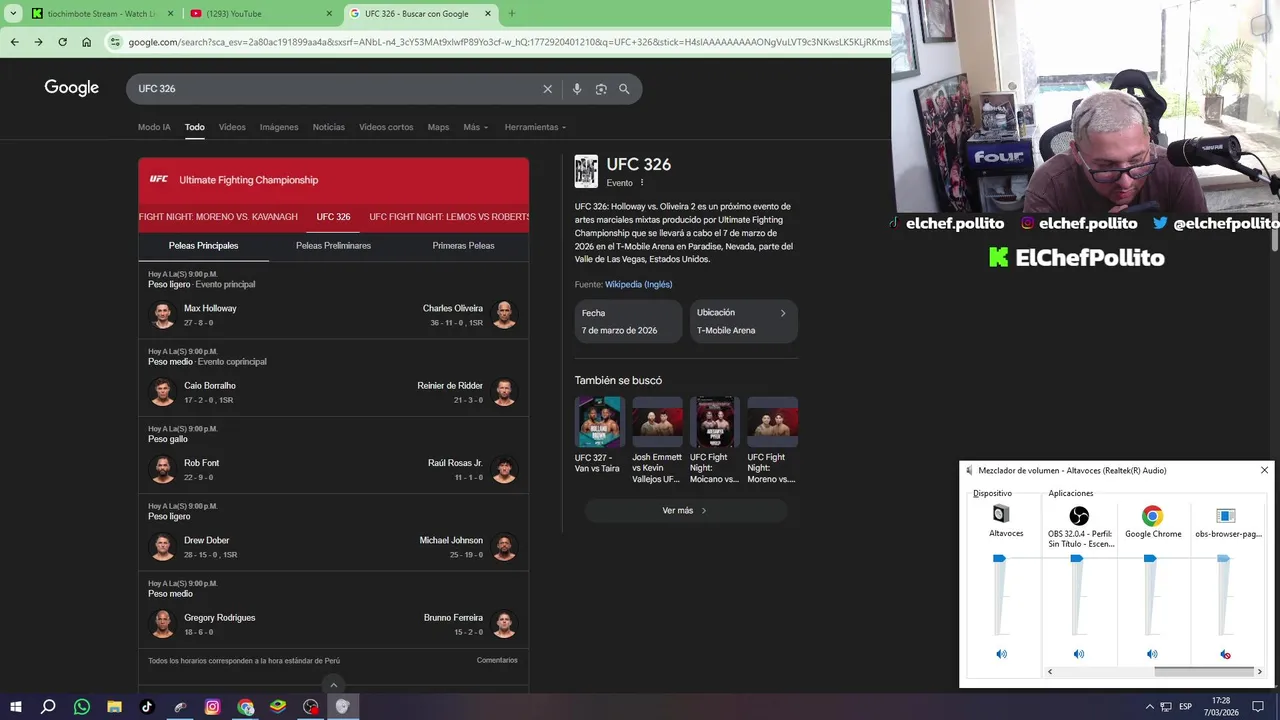This screenshot has width=1280, height=720.
Task: Go forward with the browser forward arrow
Action: [x=38, y=42]
